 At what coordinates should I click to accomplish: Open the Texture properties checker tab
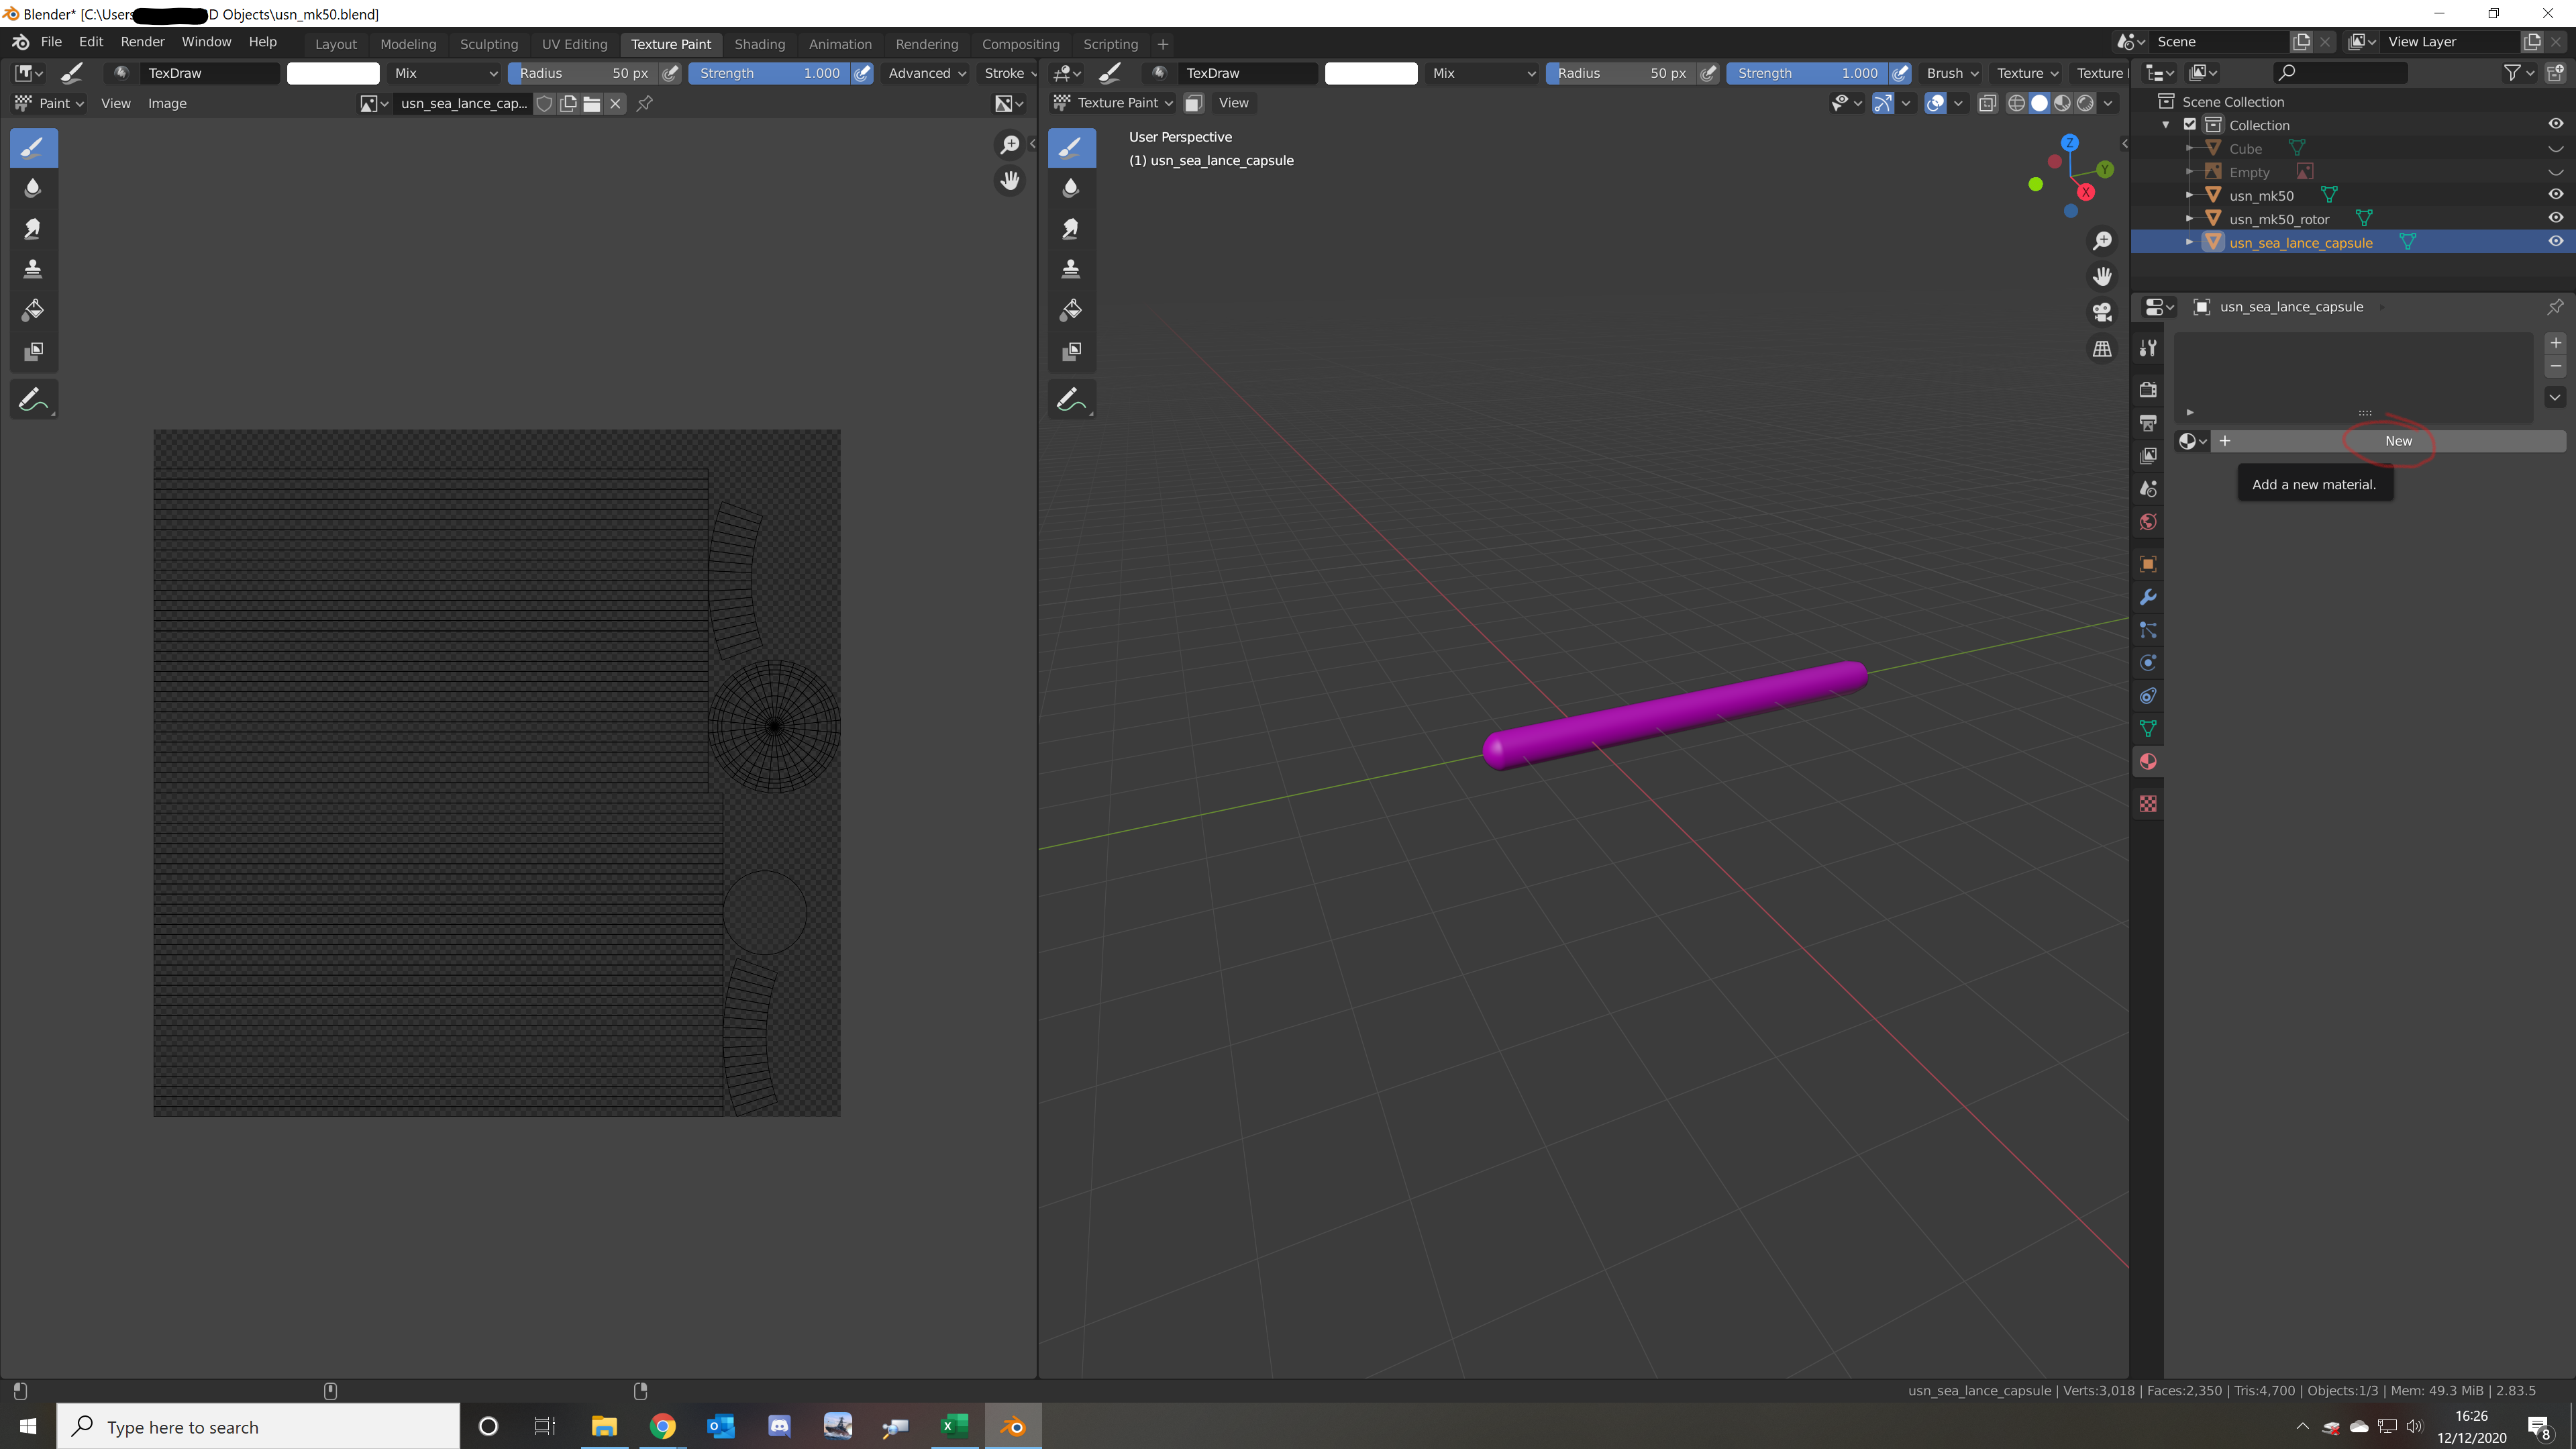pos(2147,804)
